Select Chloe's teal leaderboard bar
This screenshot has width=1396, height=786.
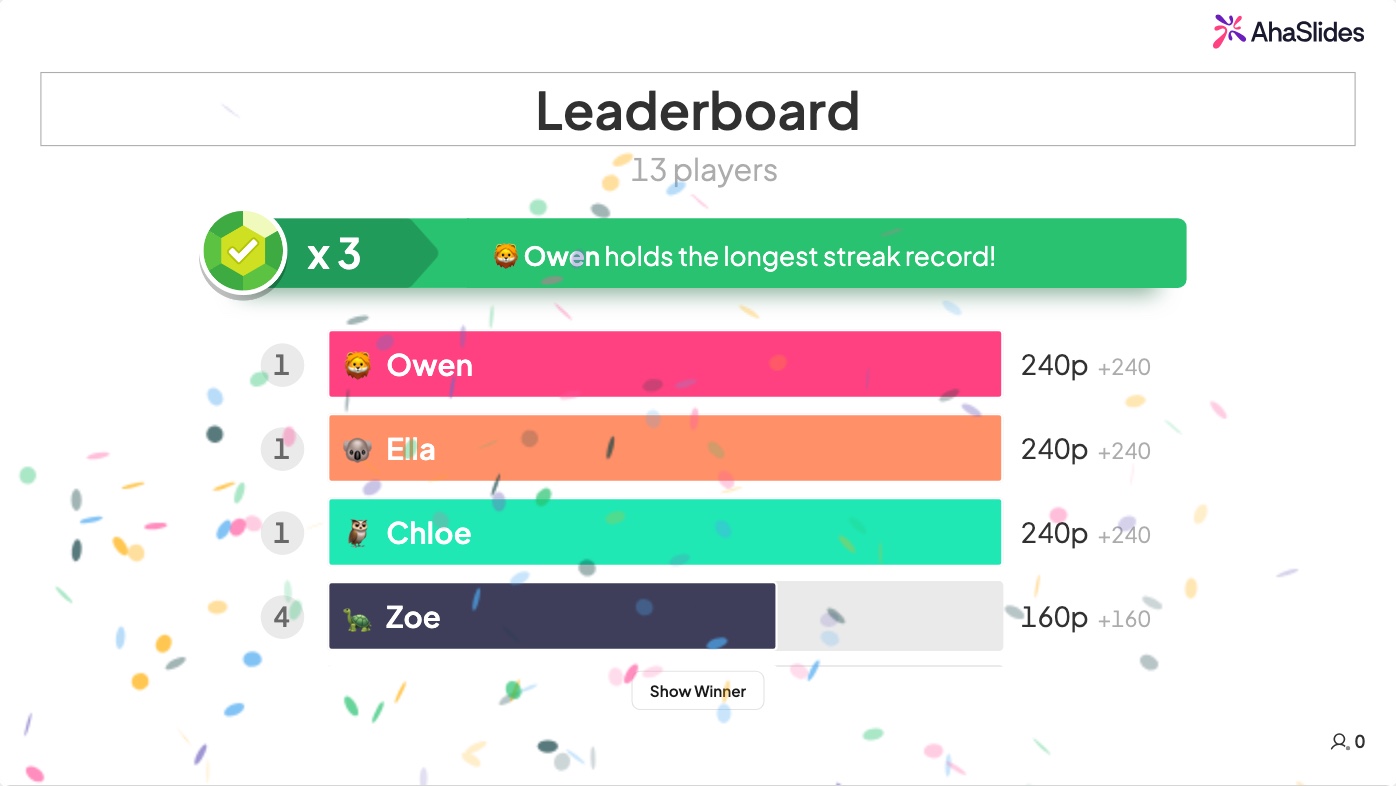[x=665, y=532]
